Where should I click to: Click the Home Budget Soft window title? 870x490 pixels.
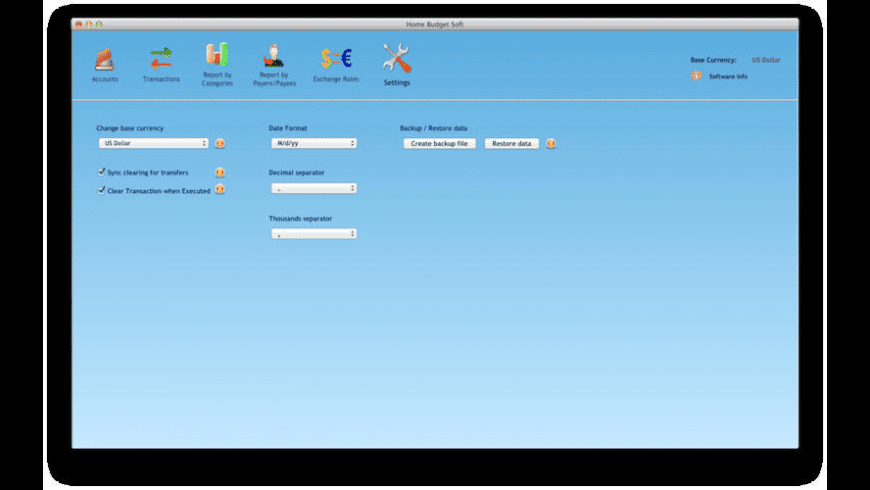click(434, 24)
